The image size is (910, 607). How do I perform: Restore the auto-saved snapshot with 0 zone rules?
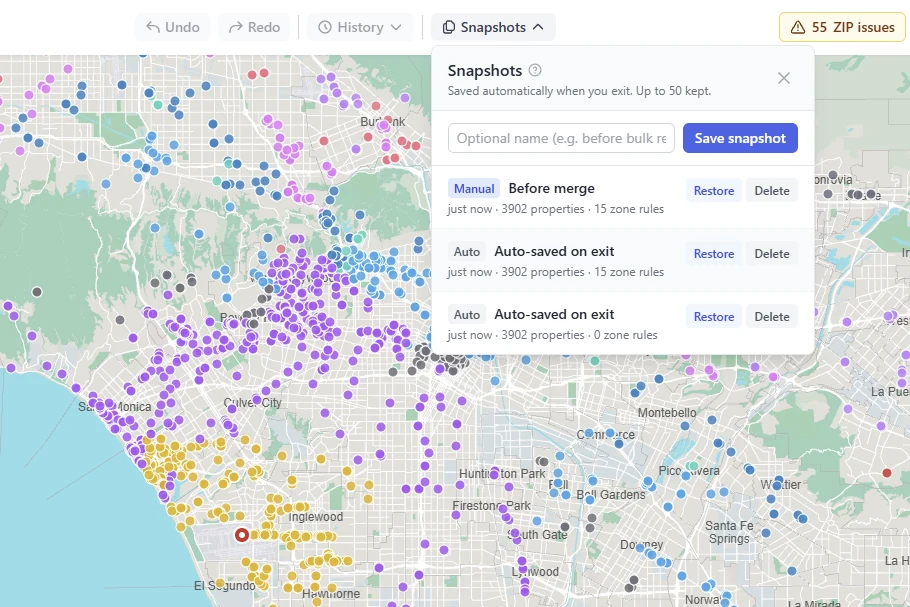[x=713, y=316]
